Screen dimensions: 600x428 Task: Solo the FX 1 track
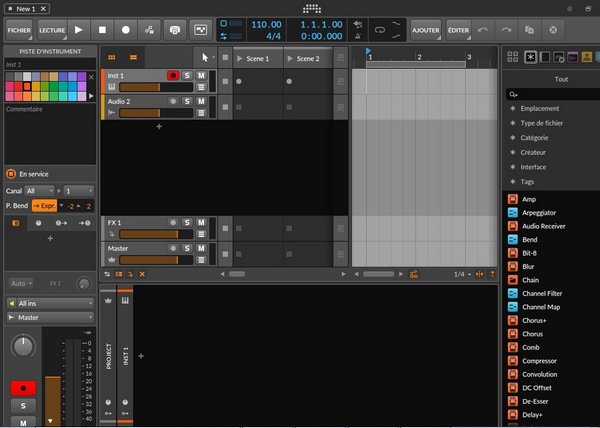pyautogui.click(x=187, y=222)
